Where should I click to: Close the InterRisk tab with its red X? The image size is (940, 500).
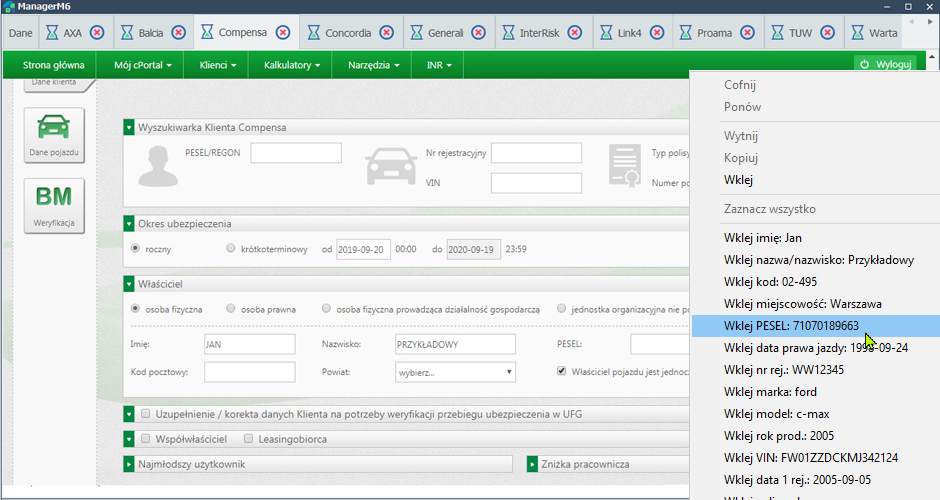[x=574, y=32]
